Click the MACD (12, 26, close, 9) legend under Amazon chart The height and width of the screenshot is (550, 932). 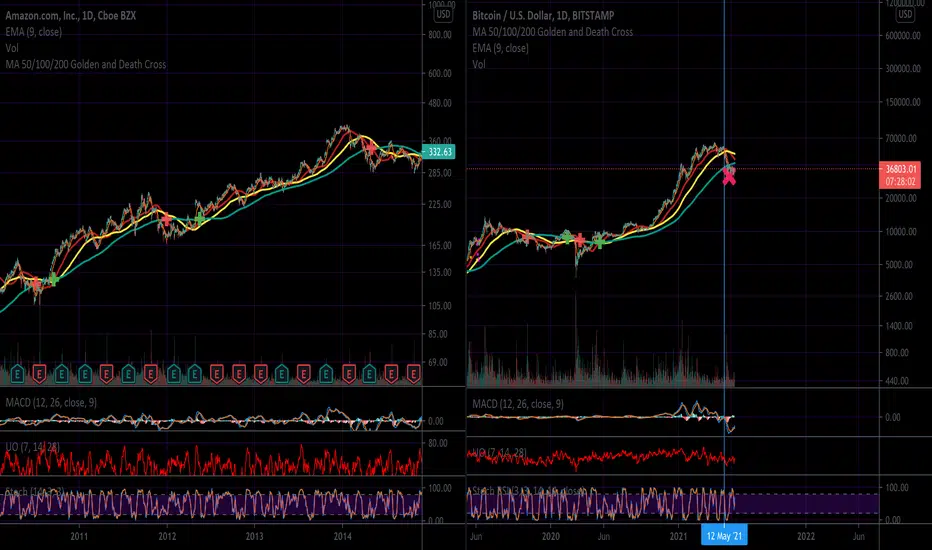51,403
